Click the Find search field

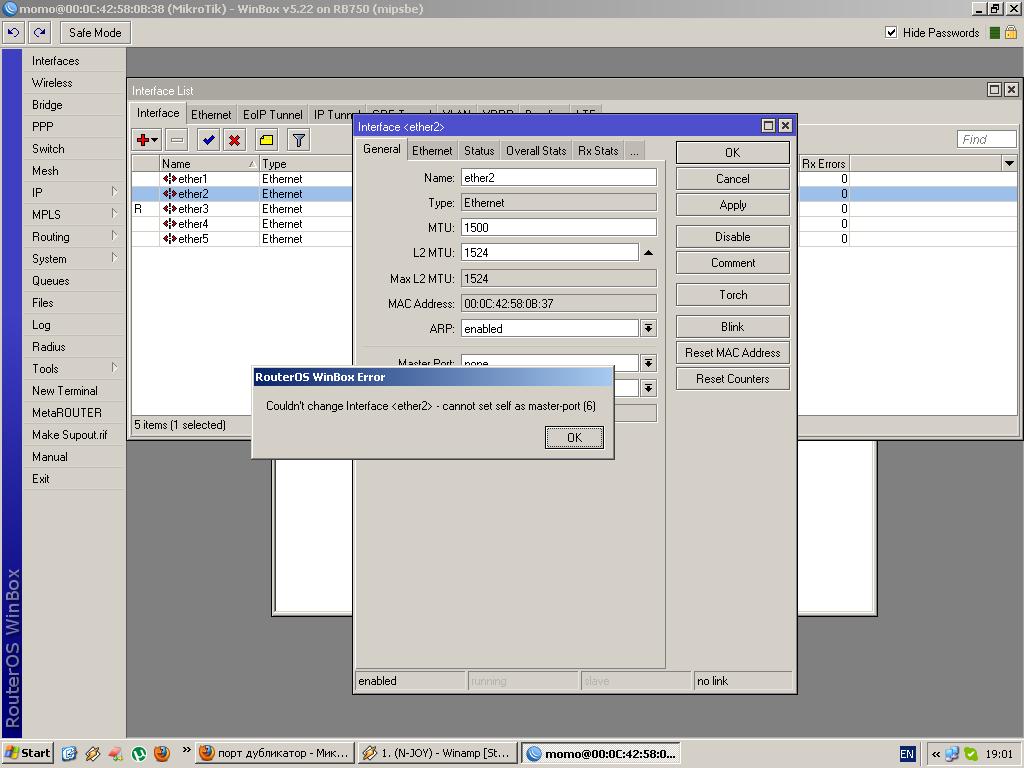click(986, 139)
